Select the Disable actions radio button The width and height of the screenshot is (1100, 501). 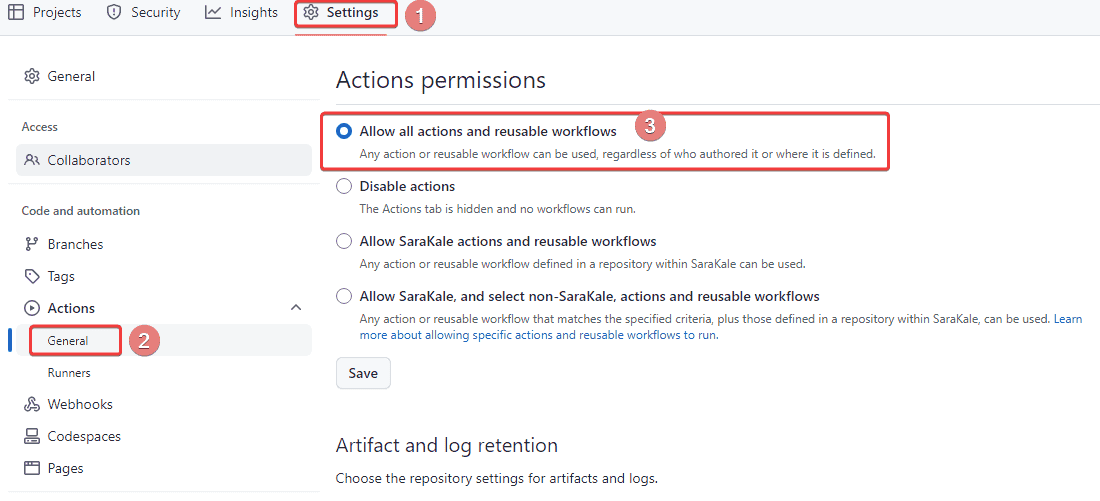[x=344, y=186]
